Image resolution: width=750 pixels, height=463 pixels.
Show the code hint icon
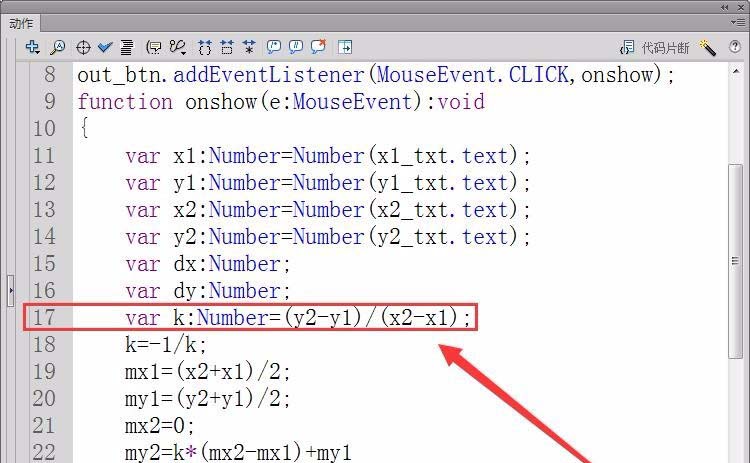click(154, 47)
